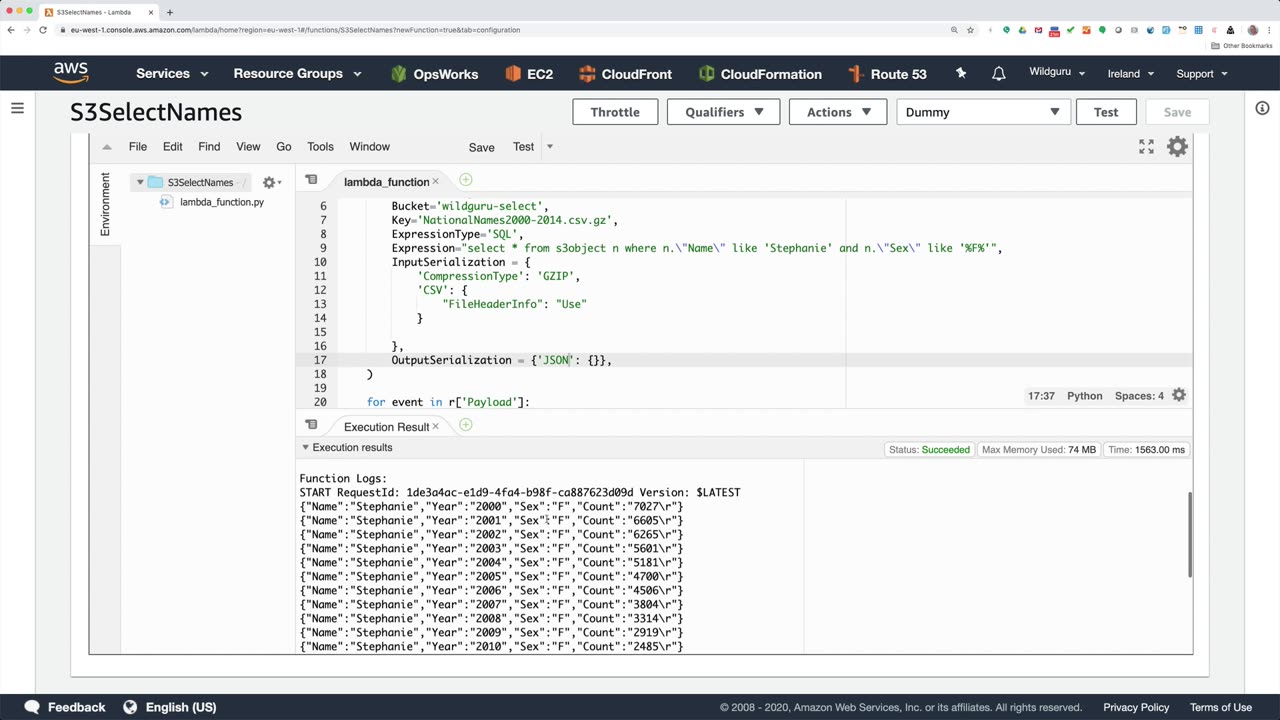Switch to the Execution Result tab

coord(386,427)
